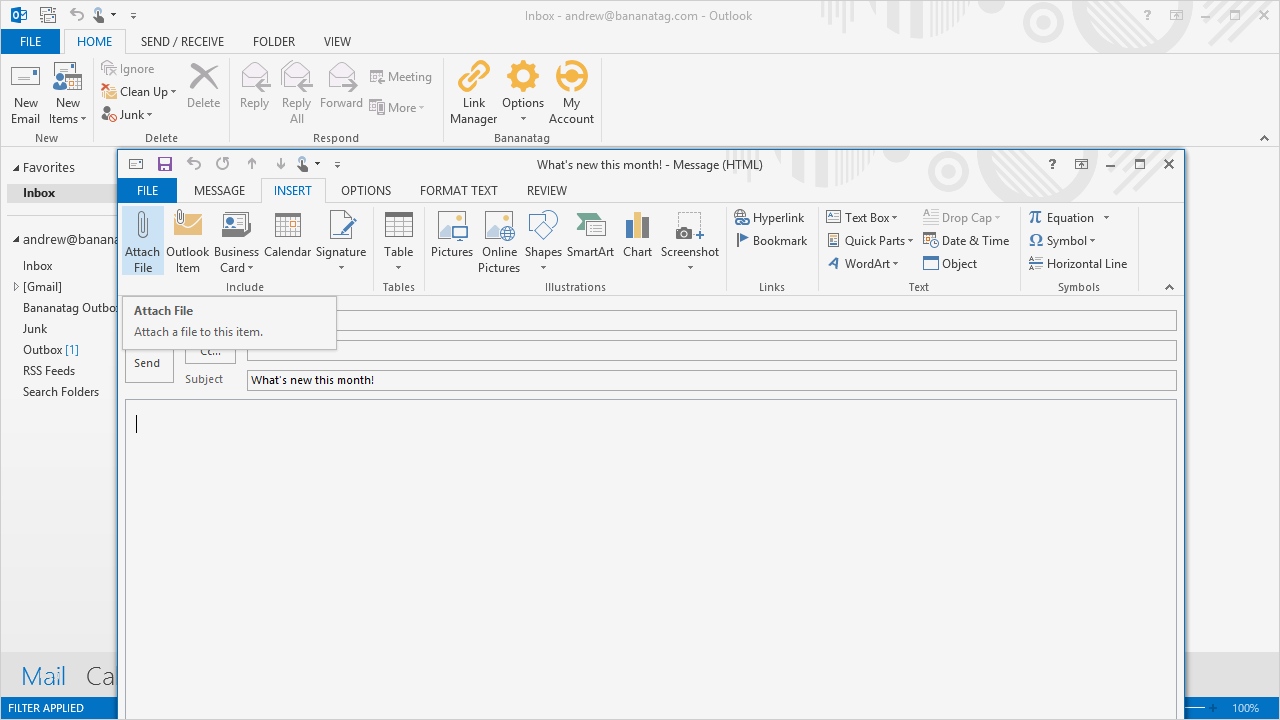Open the New Items menu
The image size is (1280, 720).
tap(68, 94)
